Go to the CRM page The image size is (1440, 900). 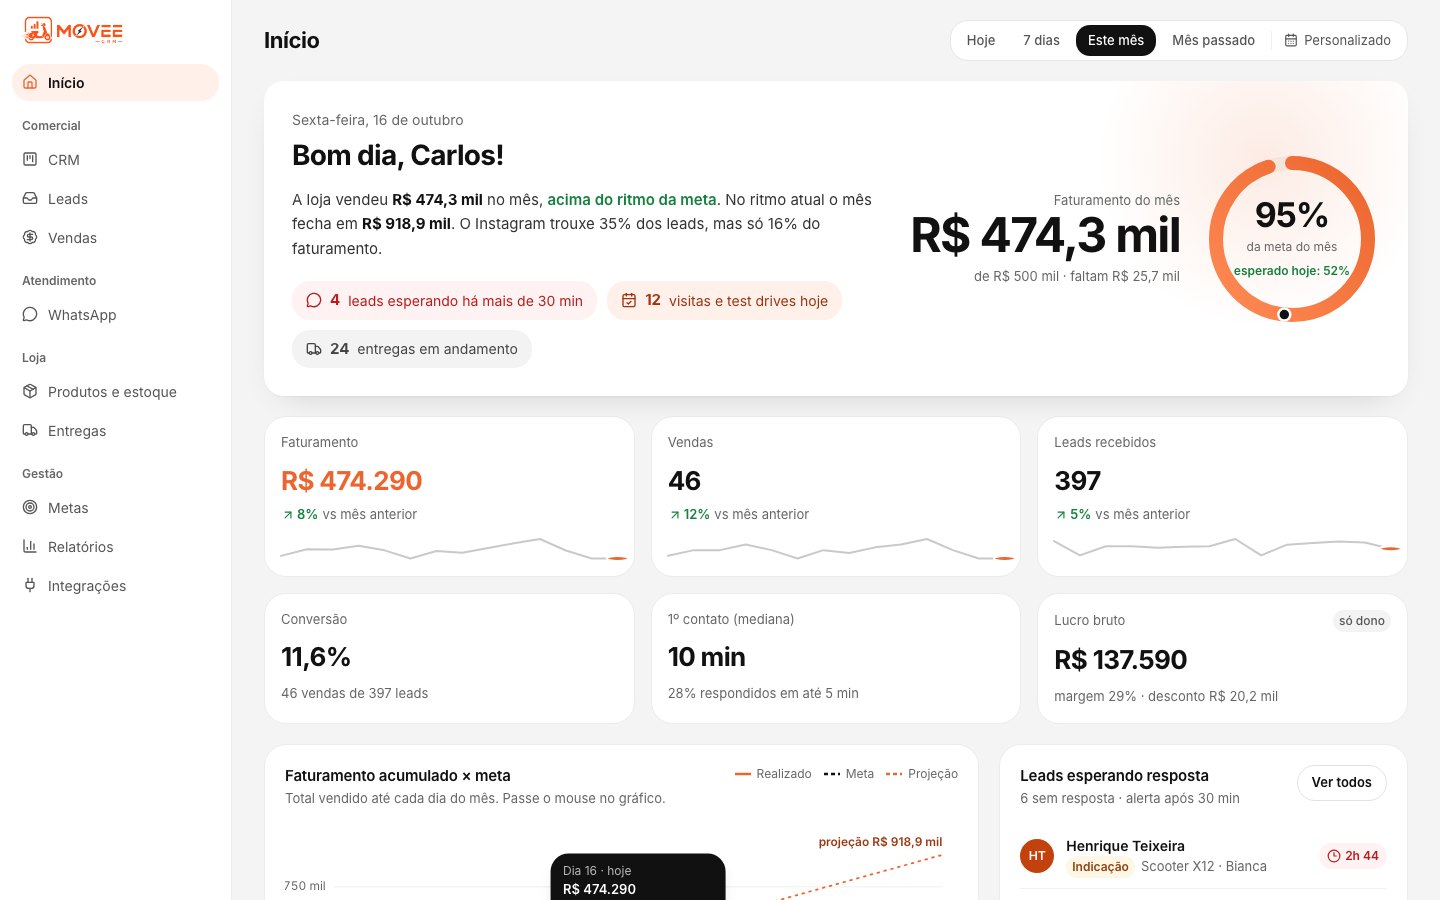coord(115,160)
